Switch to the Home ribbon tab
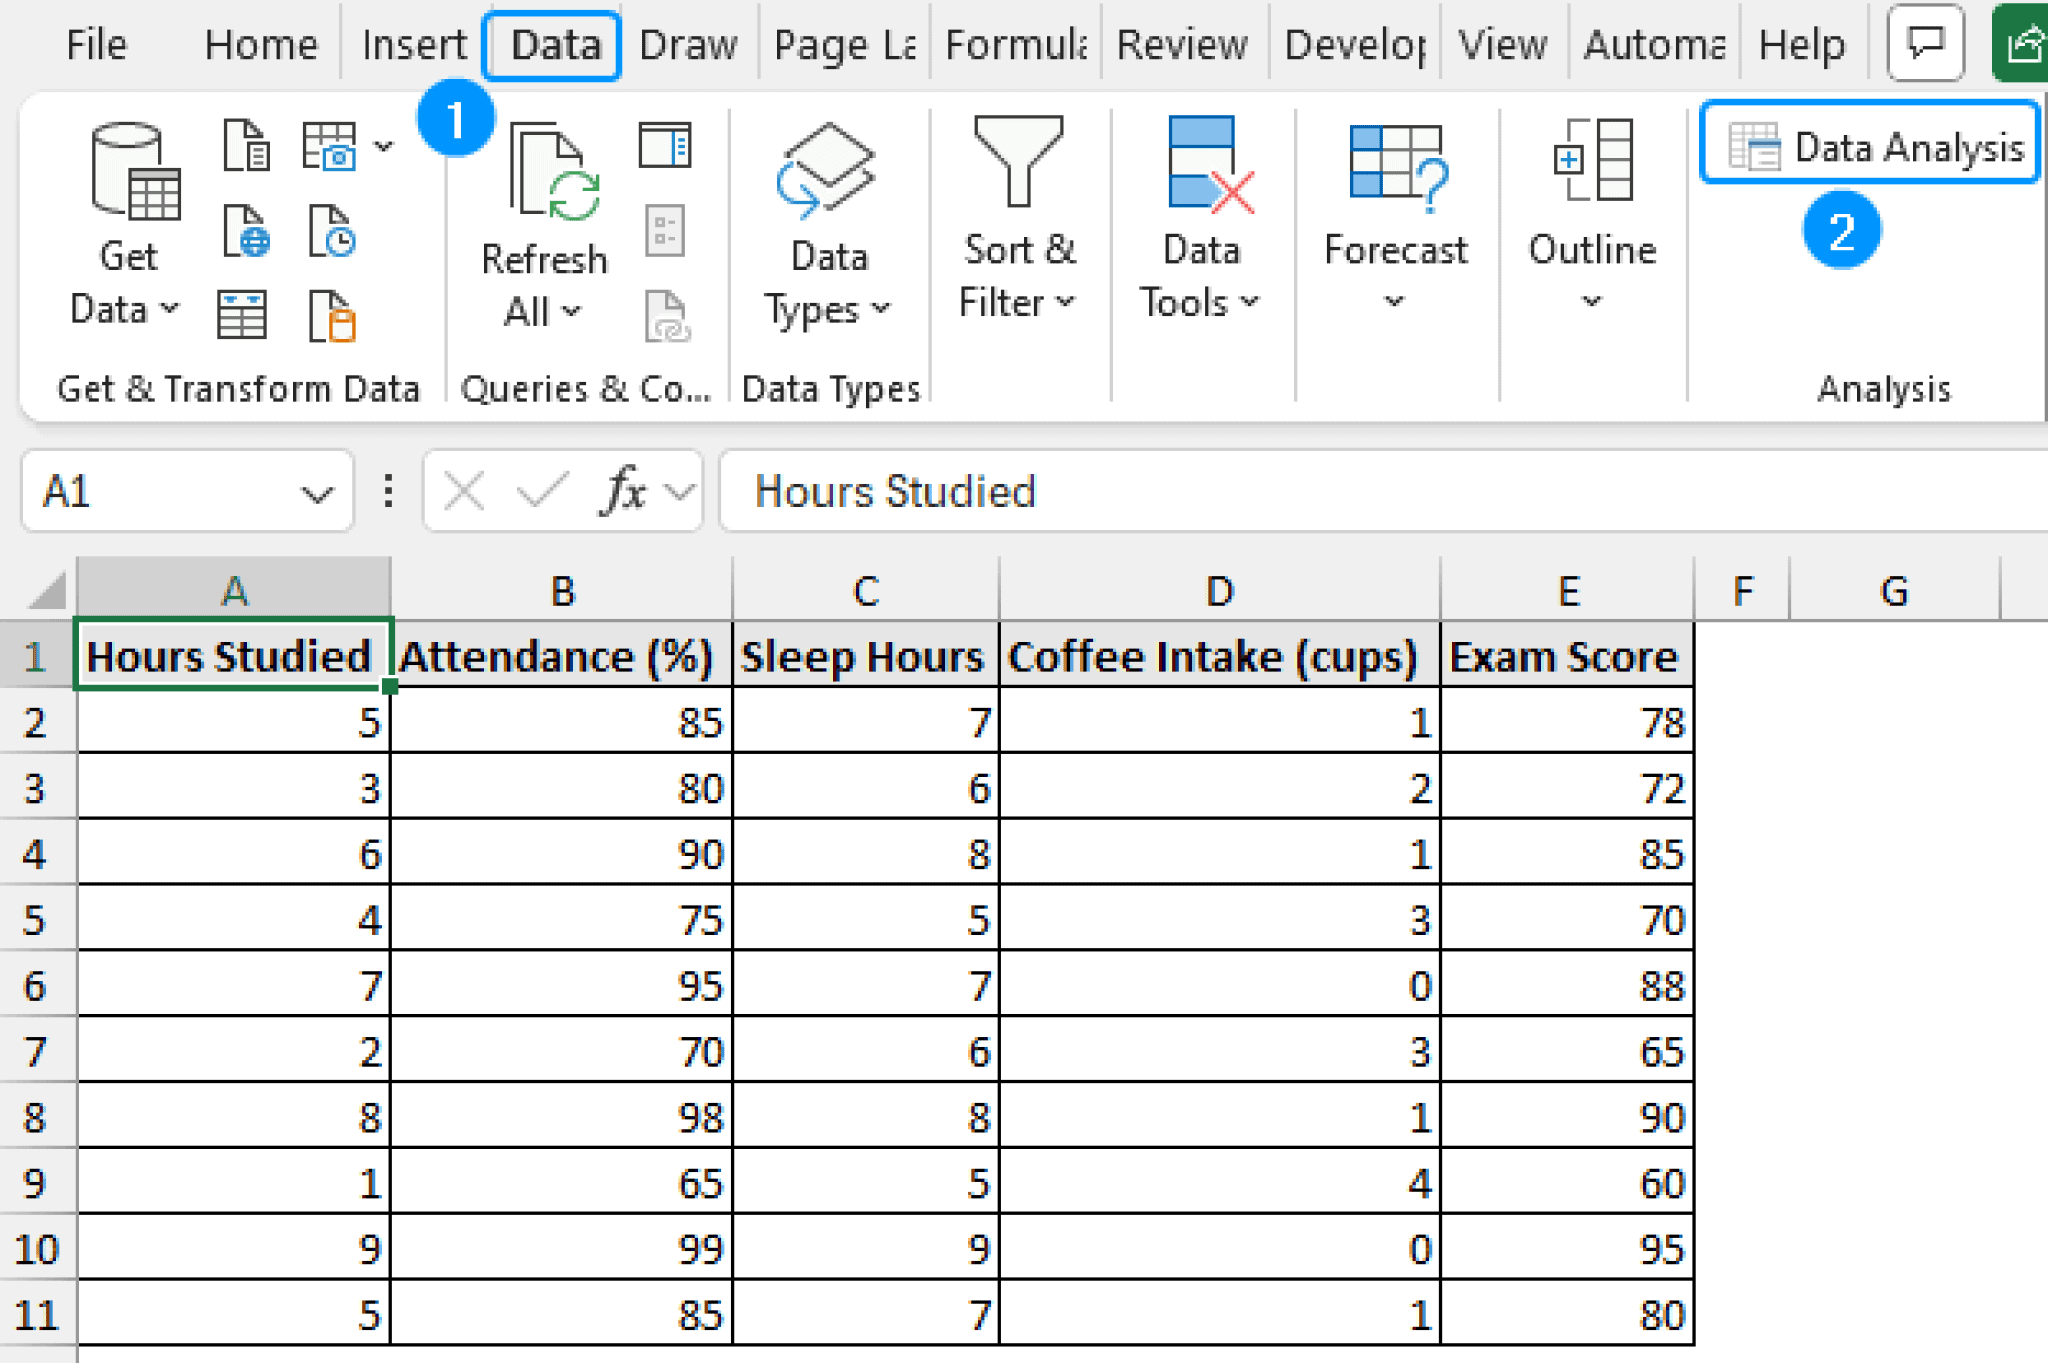This screenshot has height=1363, width=2048. (260, 43)
